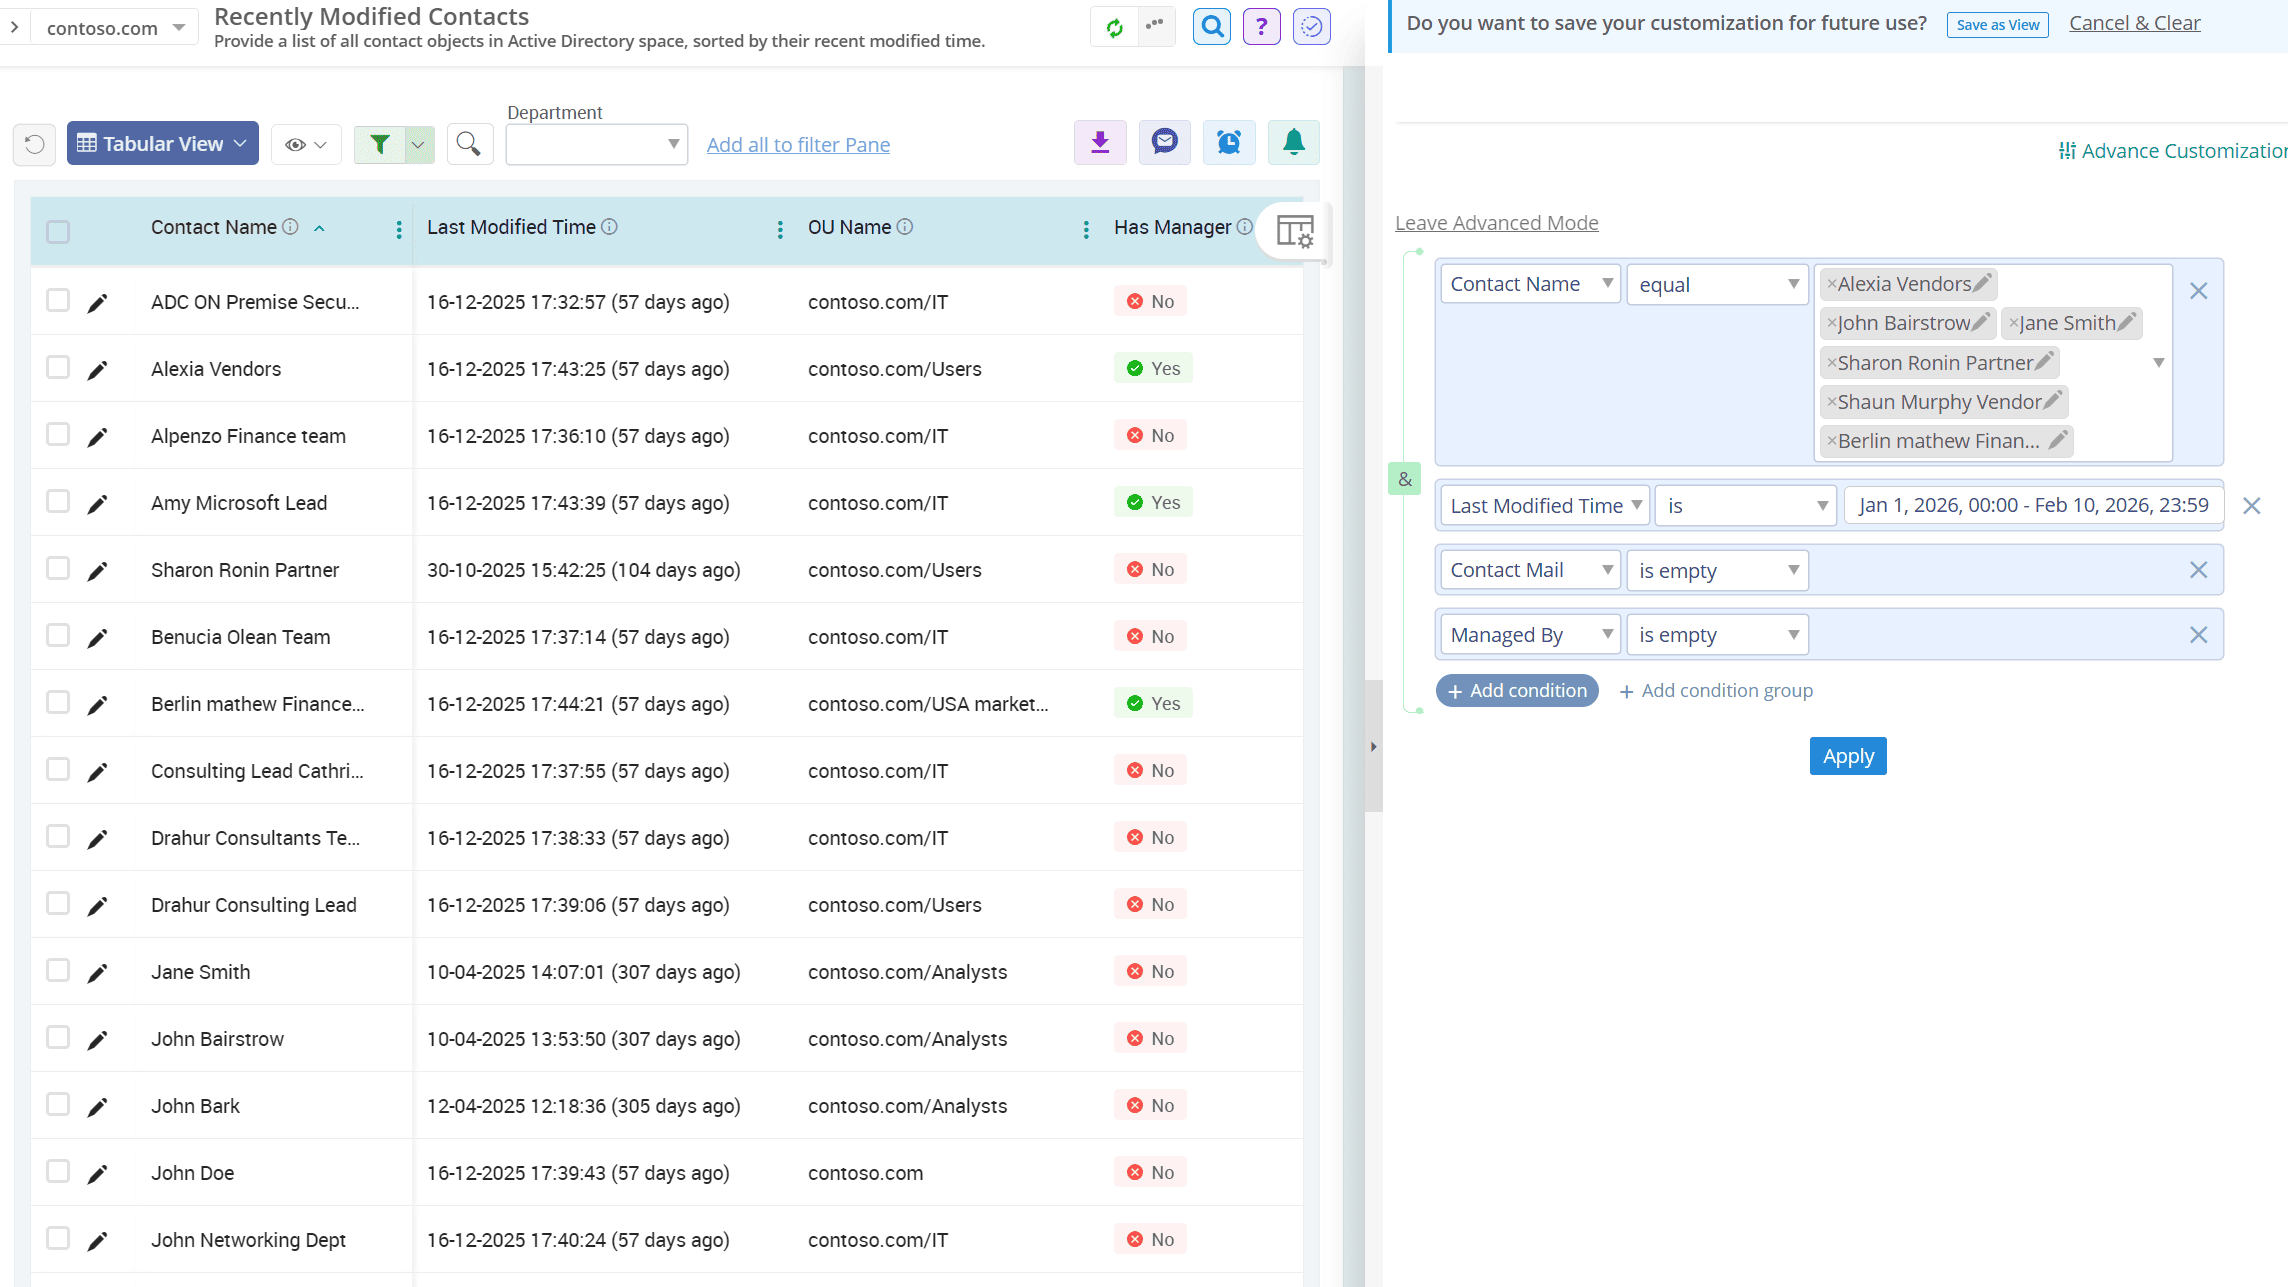Viewport: 2288px width, 1287px height.
Task: Open the Contact Mail field dropdown
Action: coord(1529,570)
